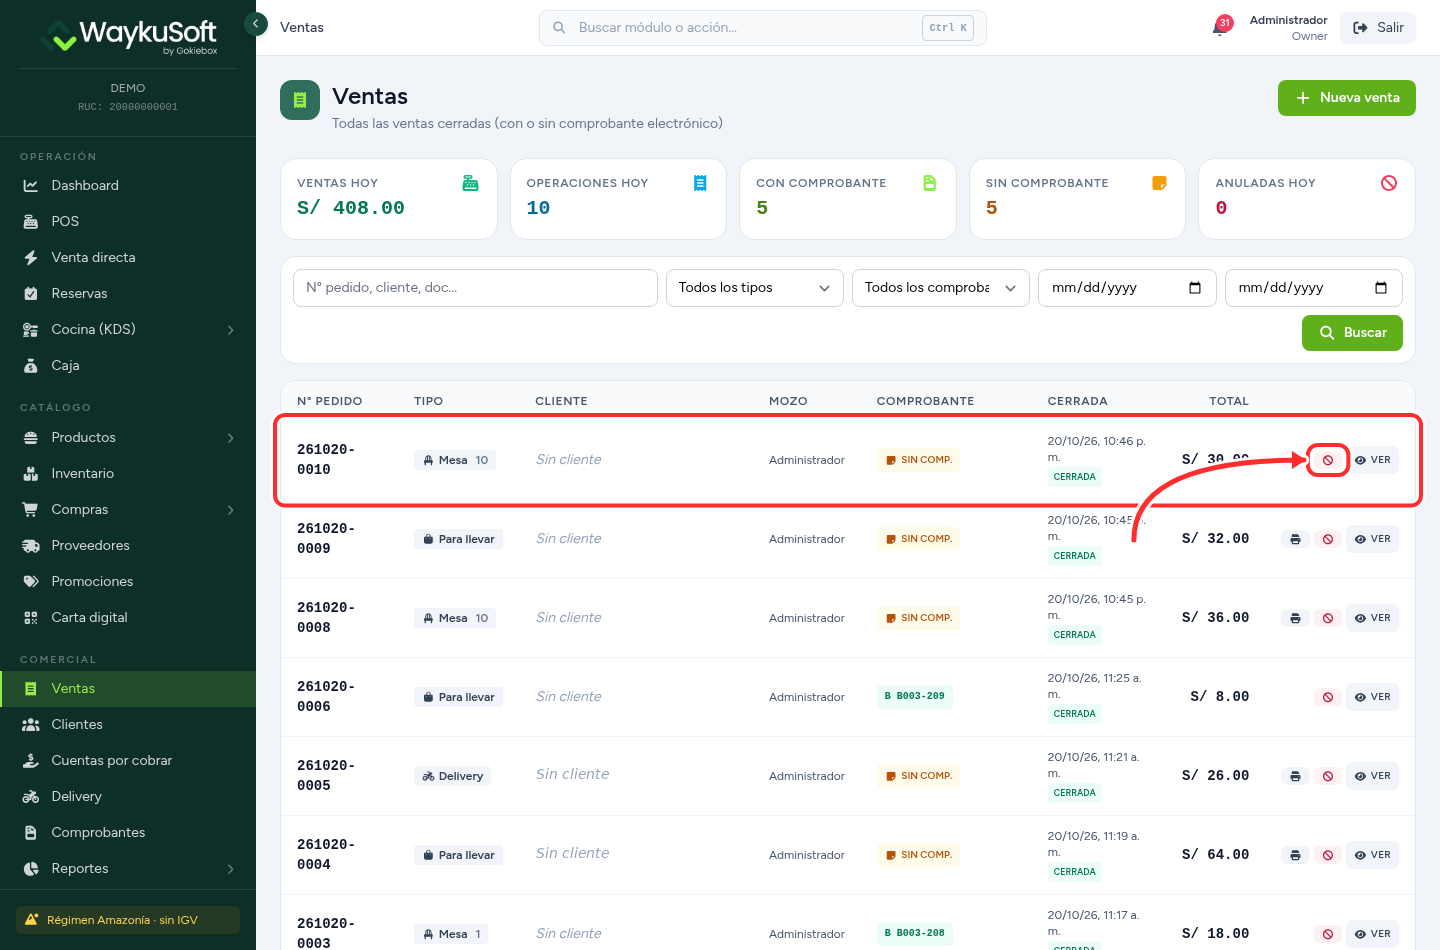Expand the Productos submenu arrow
The width and height of the screenshot is (1440, 950).
[231, 438]
